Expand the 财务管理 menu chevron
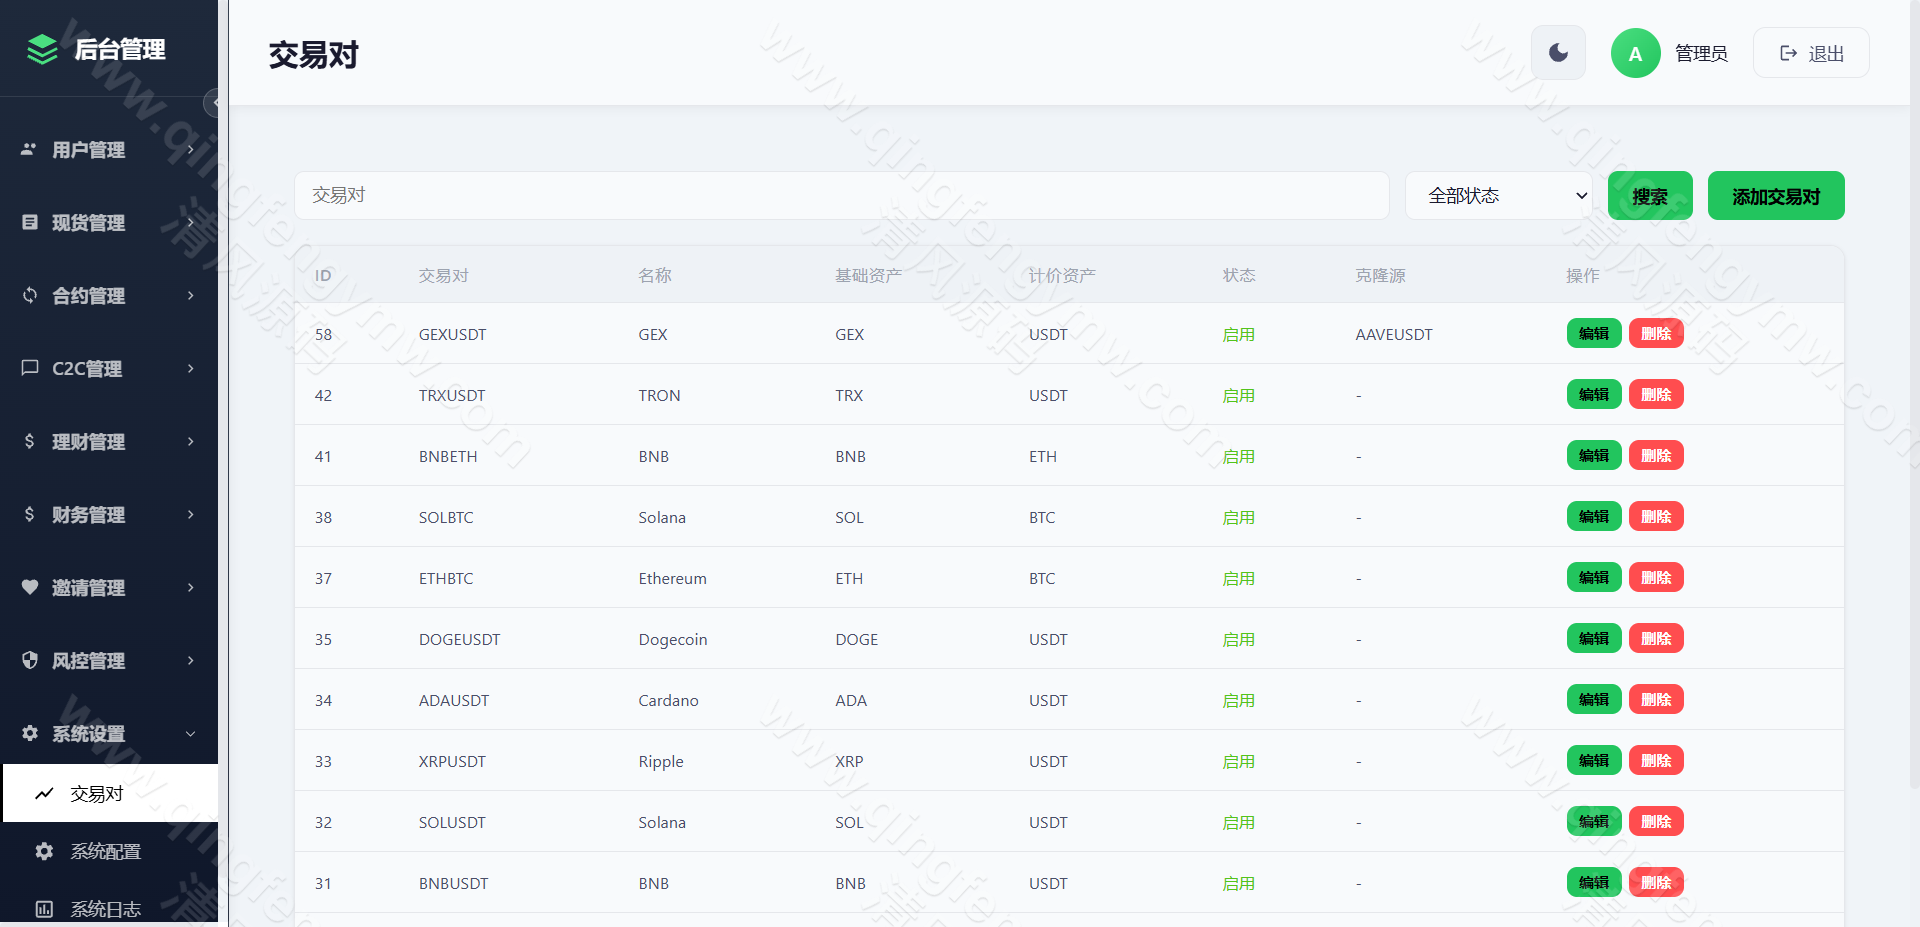1920x927 pixels. click(191, 514)
